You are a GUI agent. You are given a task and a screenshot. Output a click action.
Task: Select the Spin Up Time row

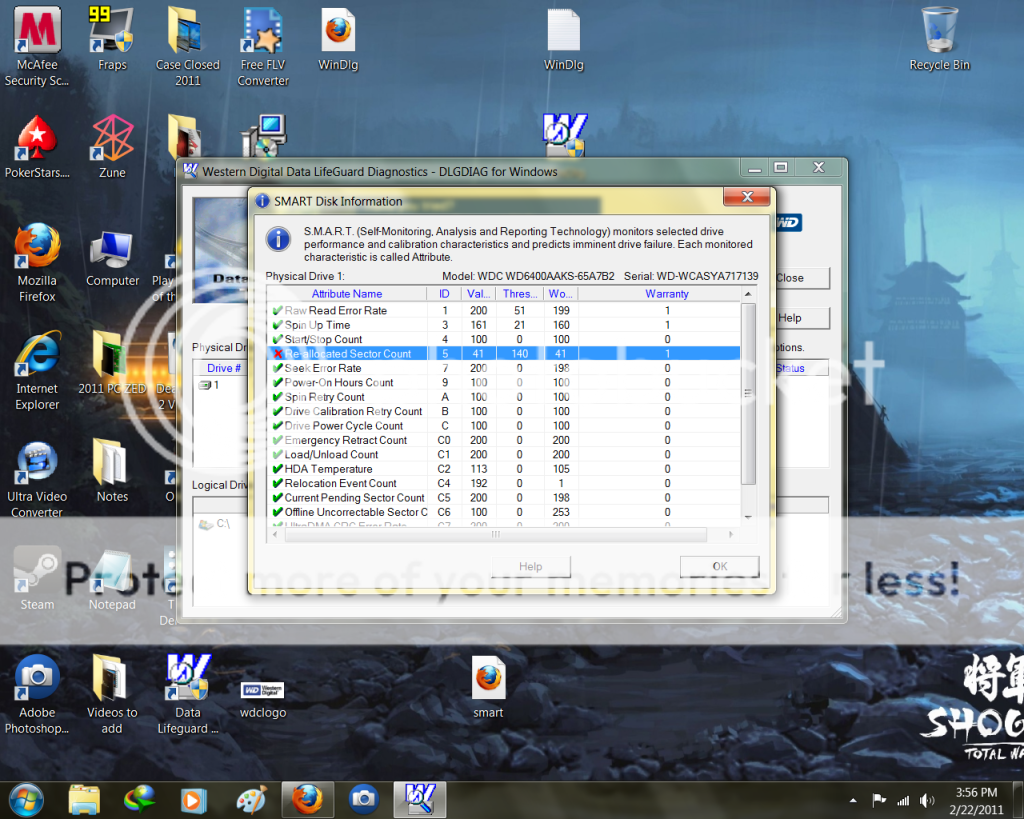(x=504, y=325)
